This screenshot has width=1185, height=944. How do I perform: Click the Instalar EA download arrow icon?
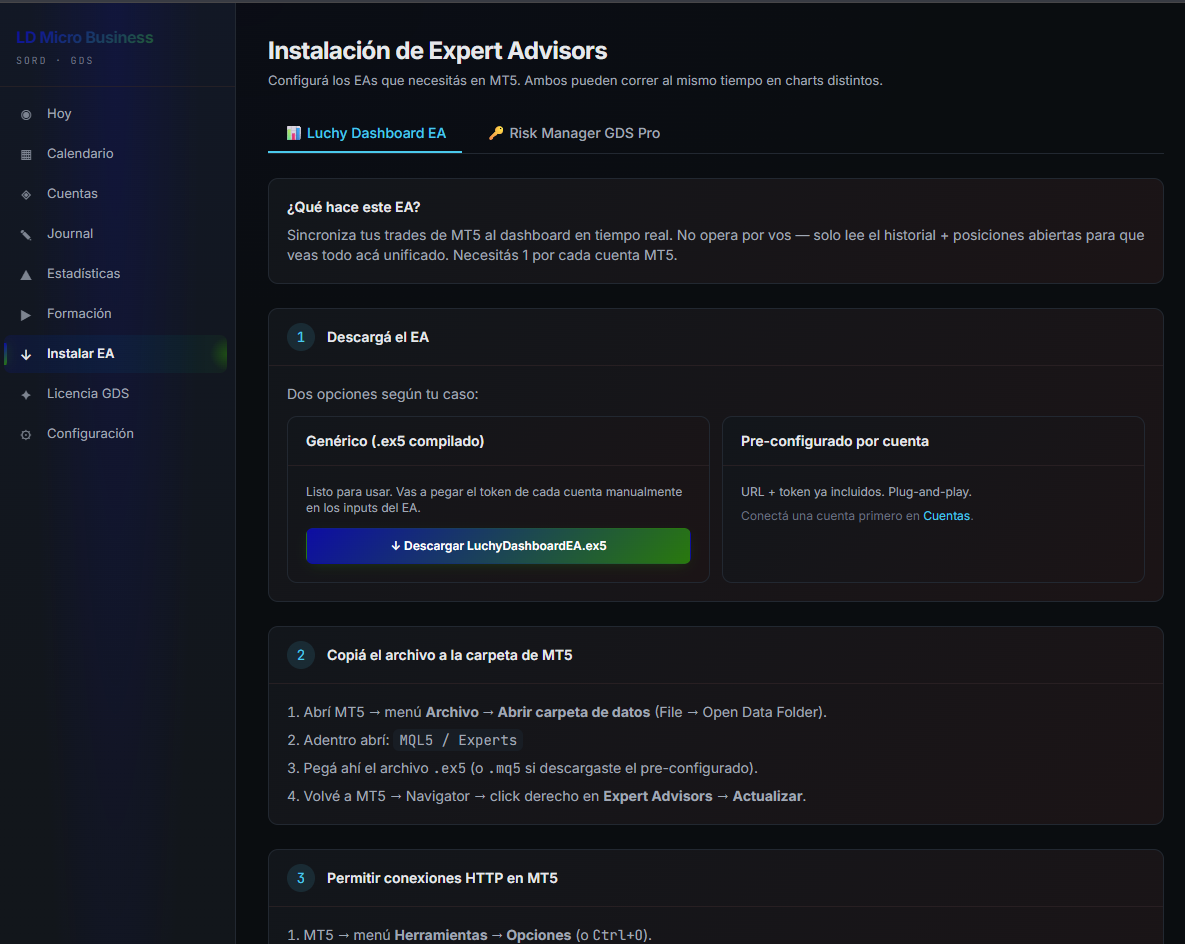(x=26, y=354)
